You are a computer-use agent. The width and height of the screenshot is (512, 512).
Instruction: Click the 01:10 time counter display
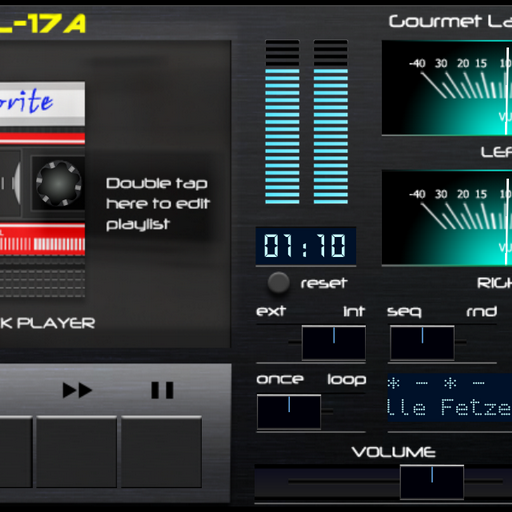(306, 246)
